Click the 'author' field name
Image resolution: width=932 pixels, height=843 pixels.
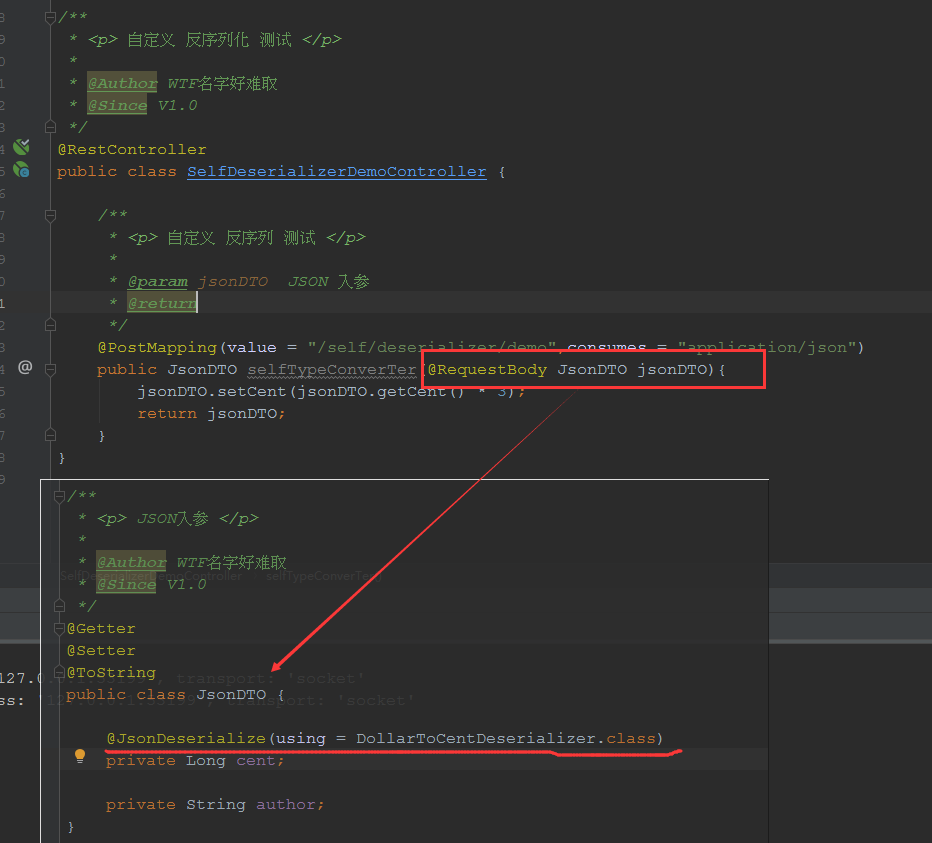tap(286, 805)
